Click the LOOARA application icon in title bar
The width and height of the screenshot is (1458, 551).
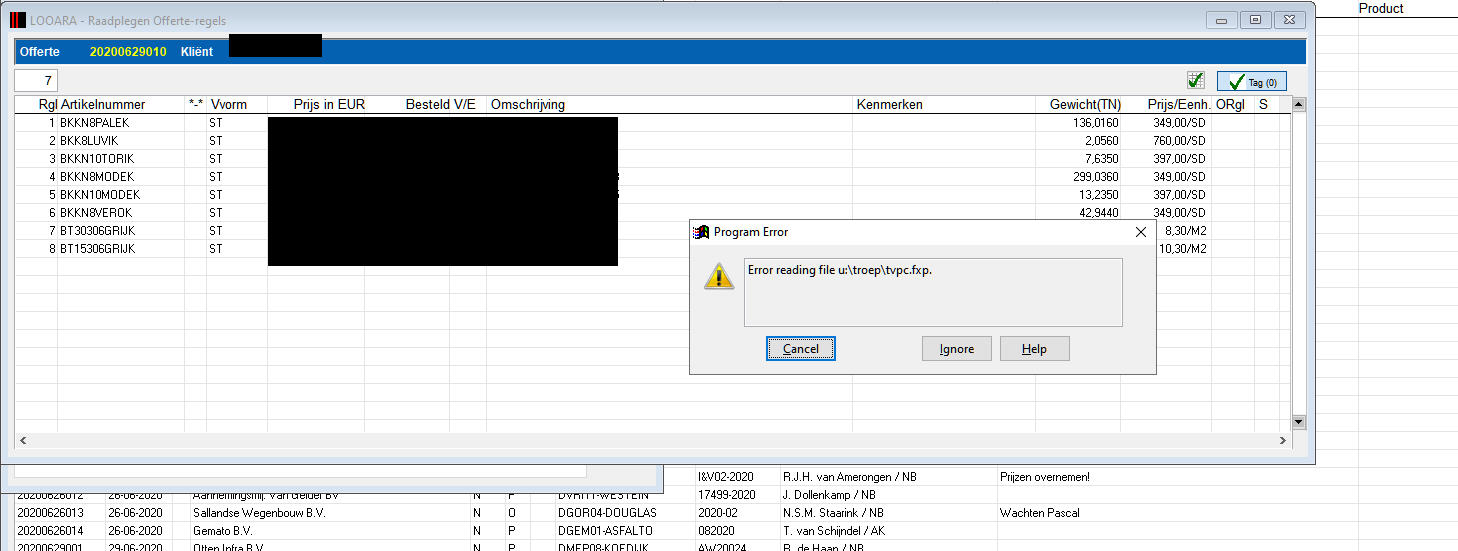17,19
